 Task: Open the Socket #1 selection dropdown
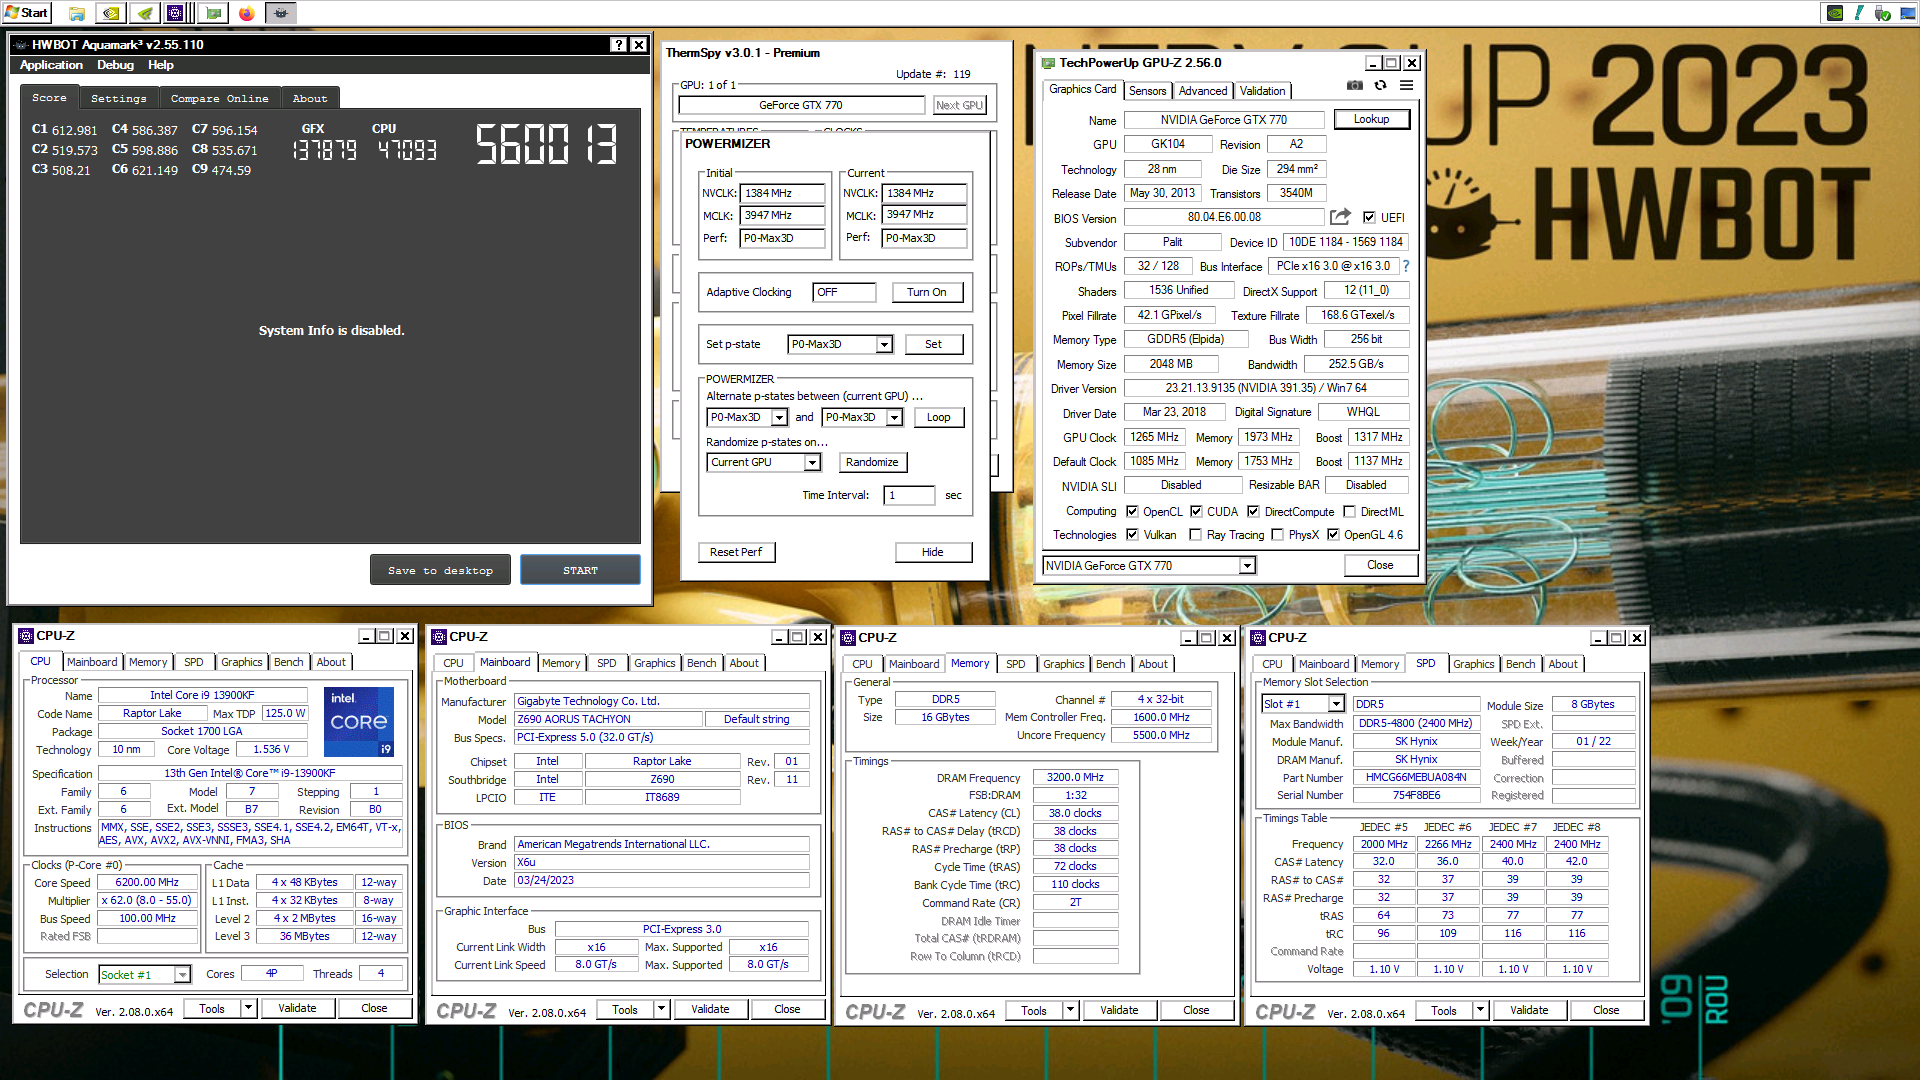182,975
